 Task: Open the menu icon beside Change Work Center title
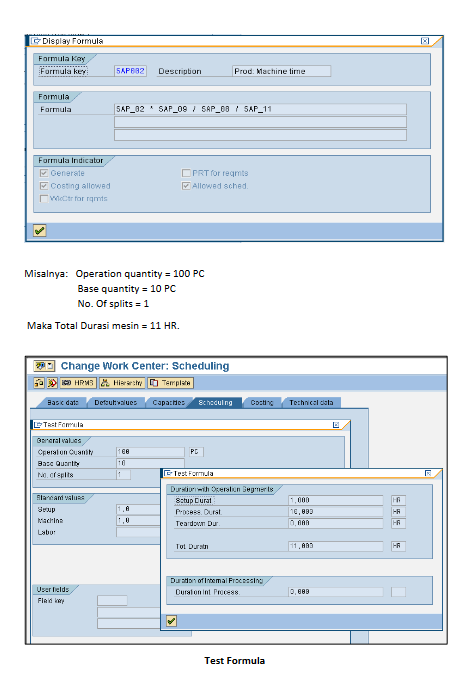(x=45, y=366)
